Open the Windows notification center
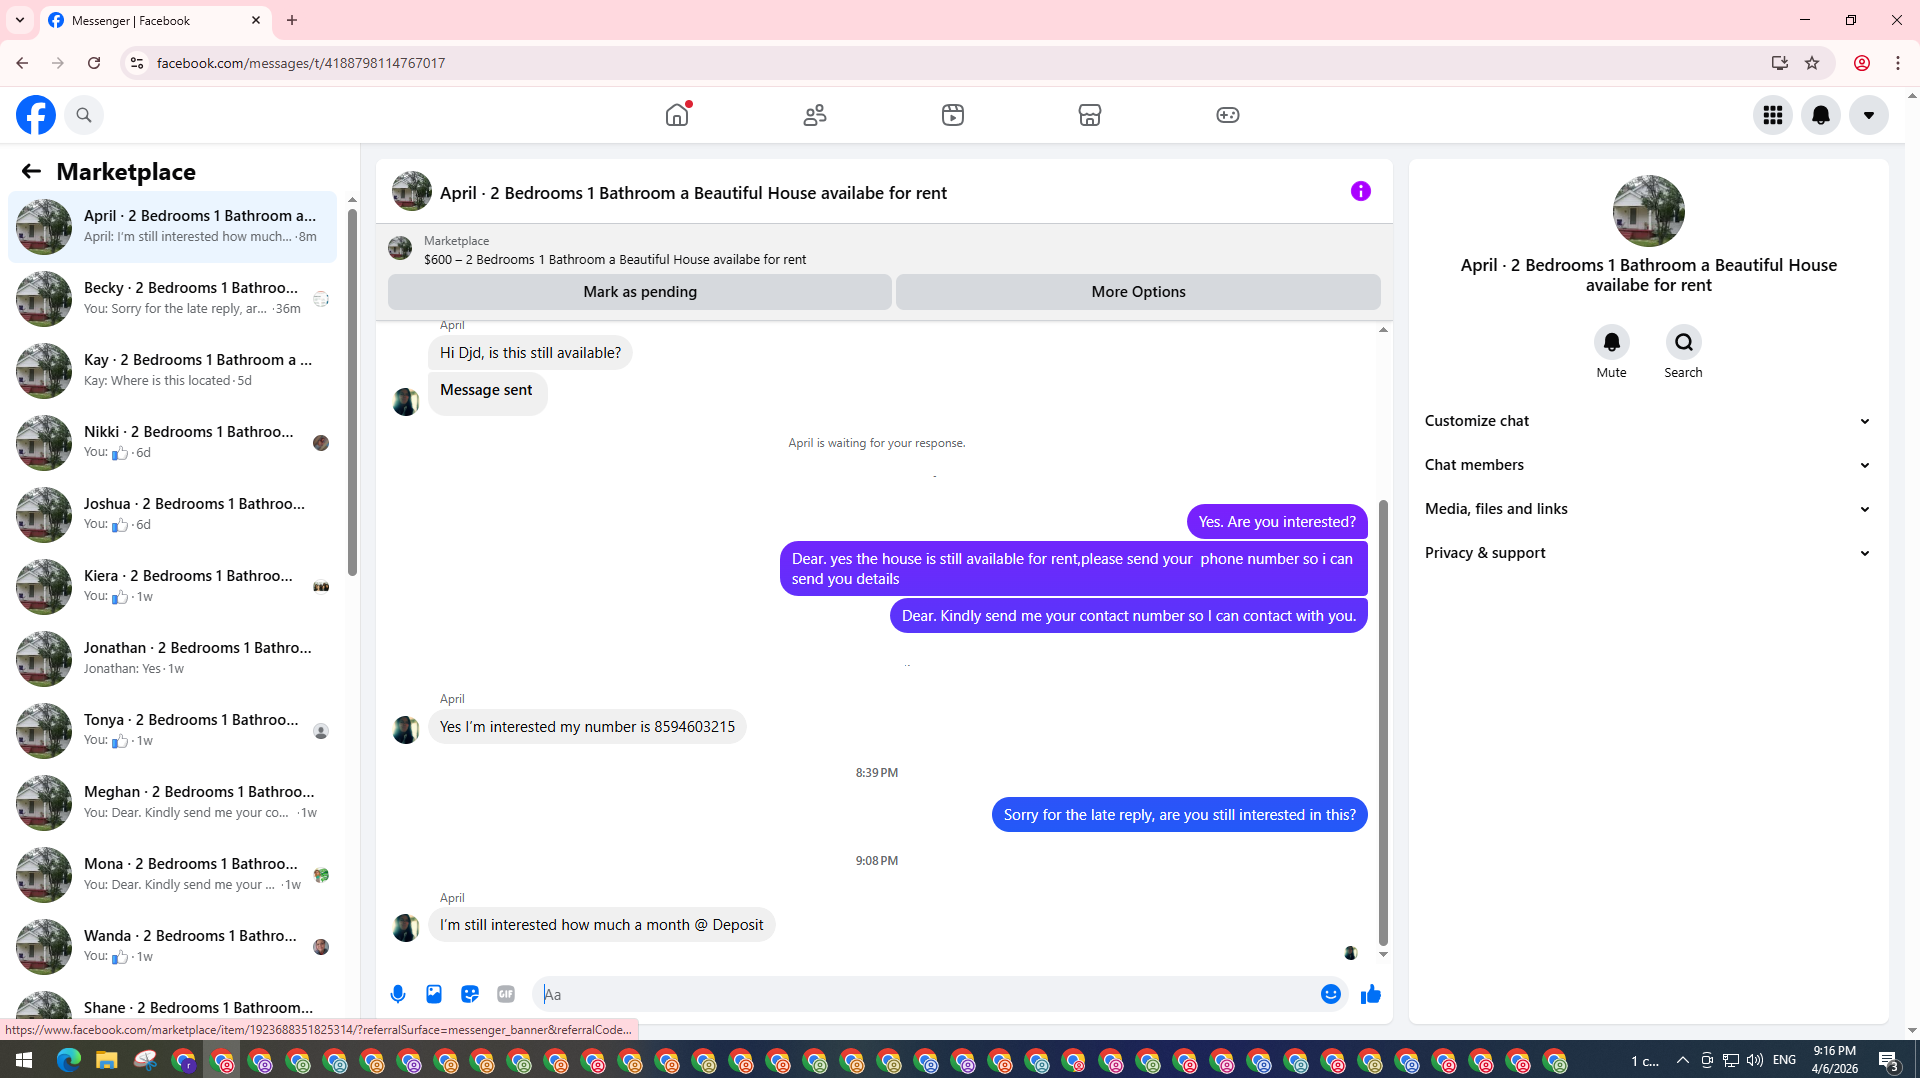 click(1888, 1060)
